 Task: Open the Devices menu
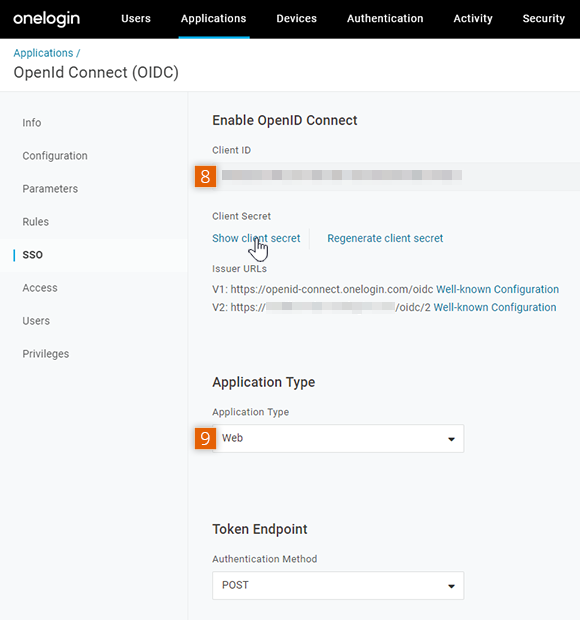297,19
